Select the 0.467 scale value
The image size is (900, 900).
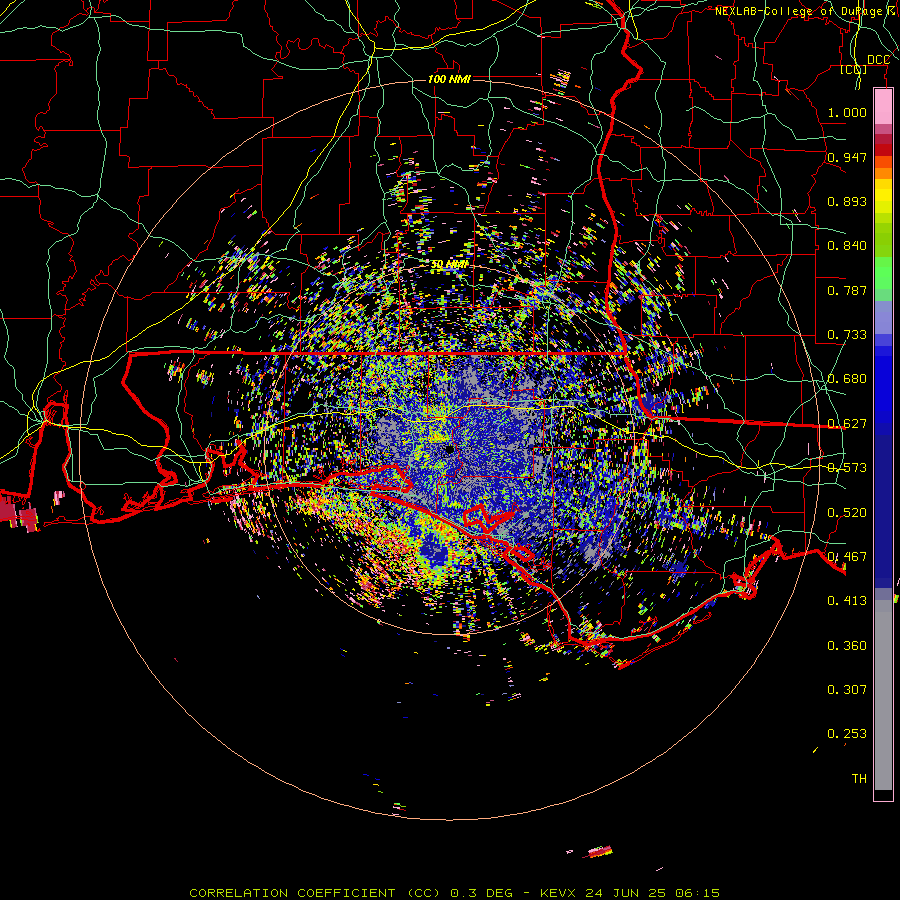[x=847, y=556]
